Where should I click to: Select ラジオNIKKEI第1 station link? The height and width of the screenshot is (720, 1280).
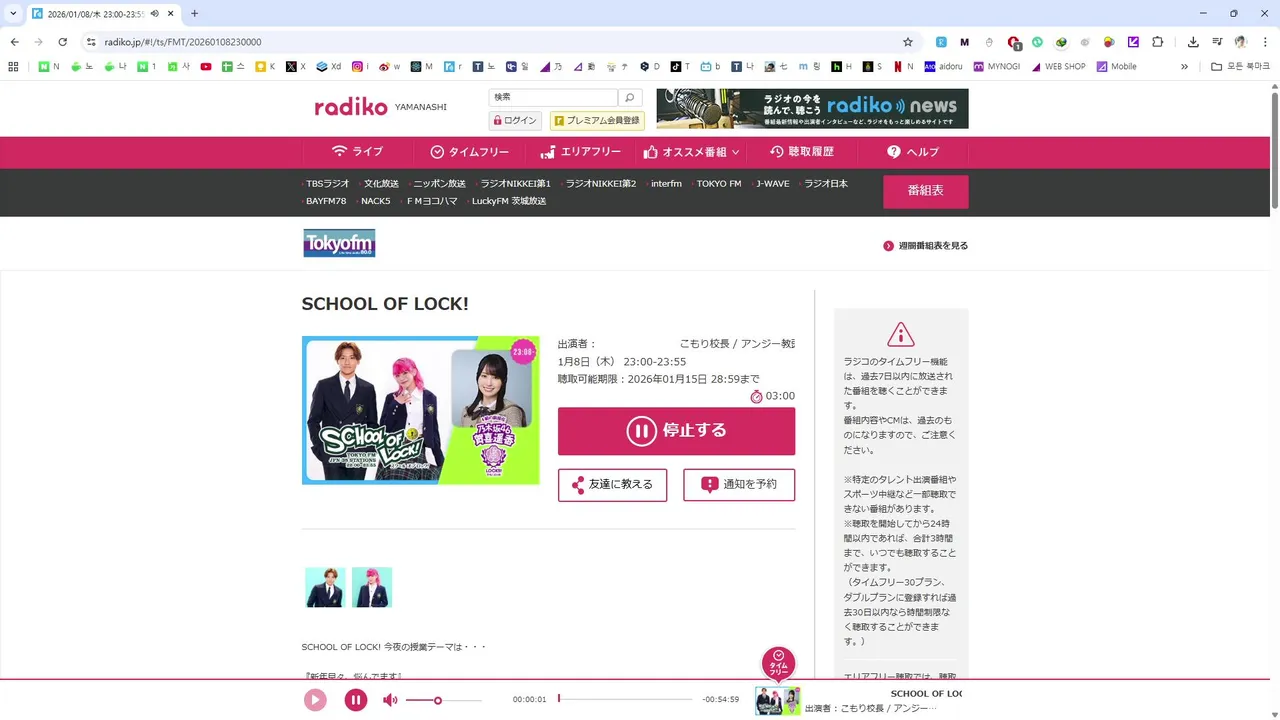[x=515, y=184]
